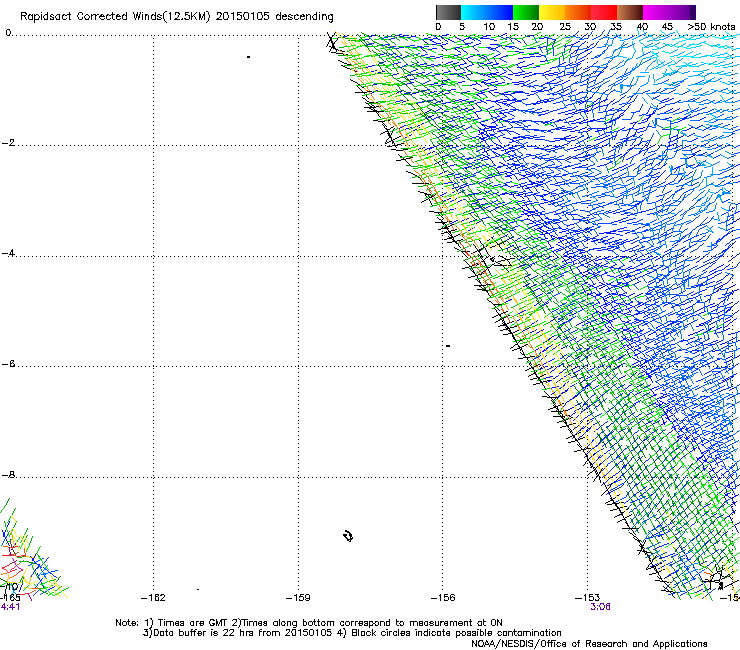740x650 pixels.
Task: Click the chart title 'Rapidscat Corrected Winds(12.5KM)'
Action: coord(115,17)
